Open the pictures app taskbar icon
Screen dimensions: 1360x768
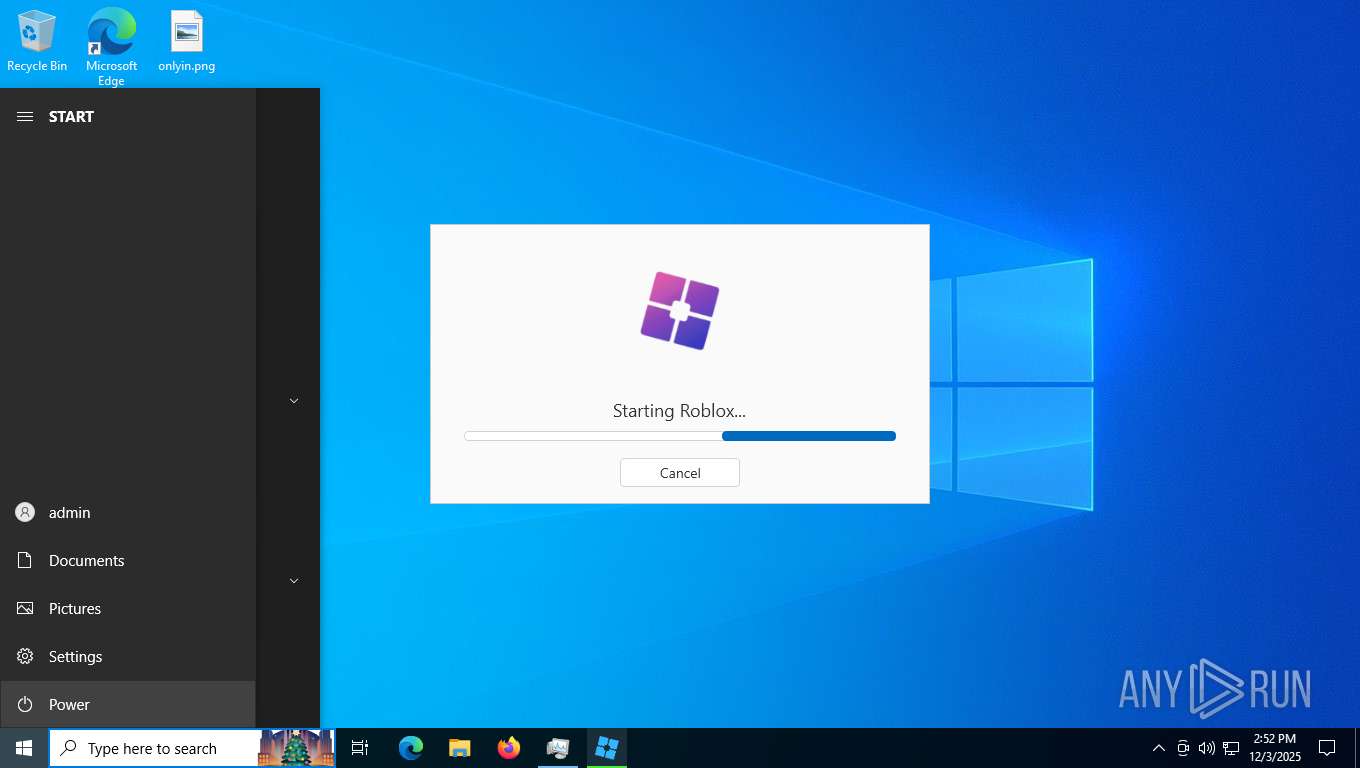point(558,748)
